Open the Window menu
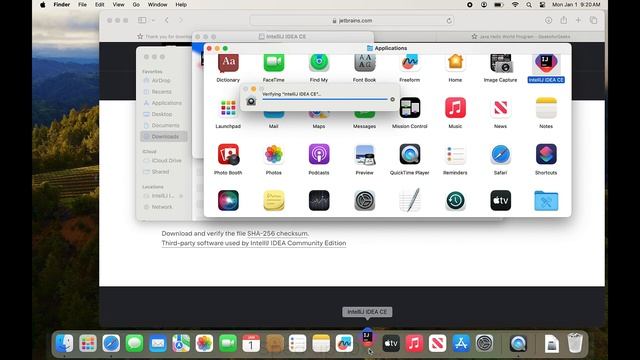640x360 pixels. coord(158,4)
